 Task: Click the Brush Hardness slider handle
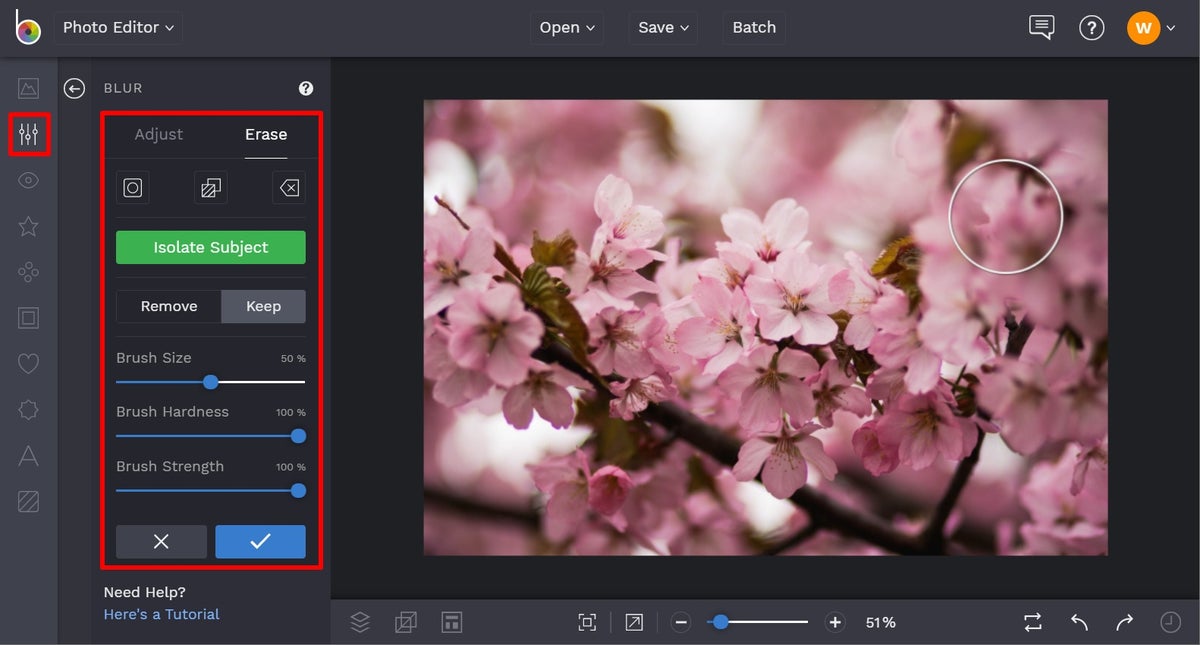298,436
